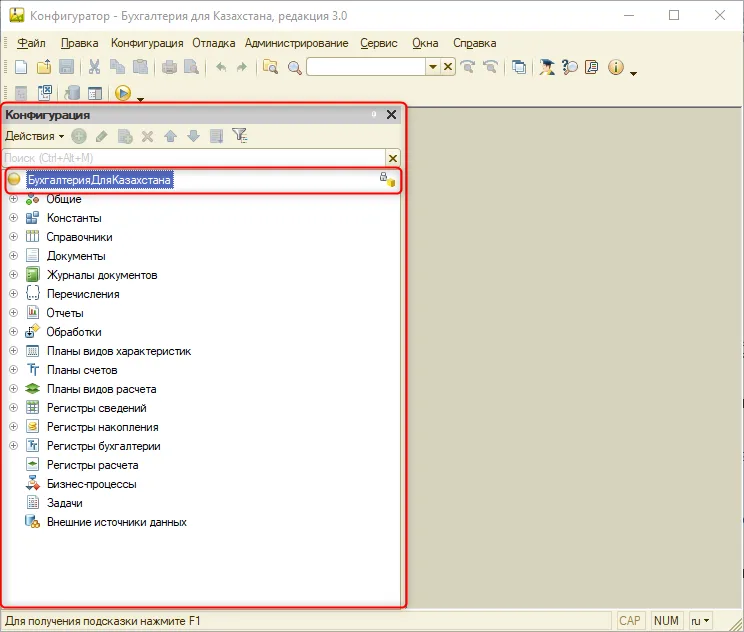Click the lock icon on БухгалтерияДляКазахстана row
The width and height of the screenshot is (744, 632).
387,179
